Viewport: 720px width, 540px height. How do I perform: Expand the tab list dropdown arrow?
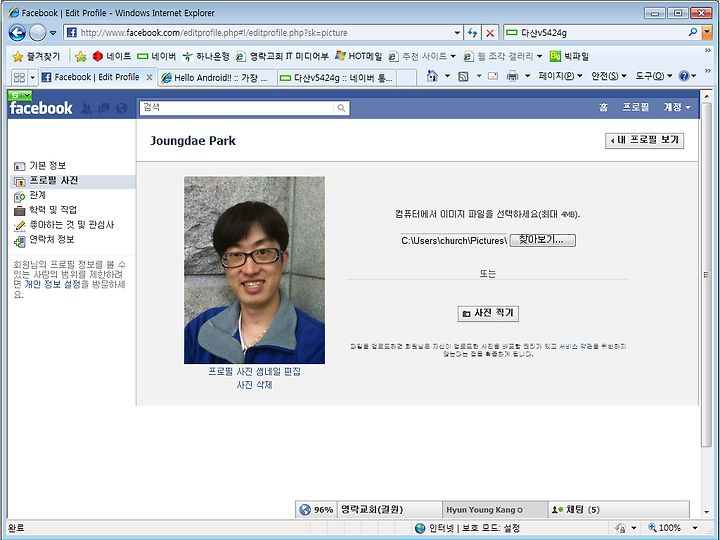pyautogui.click(x=33, y=77)
